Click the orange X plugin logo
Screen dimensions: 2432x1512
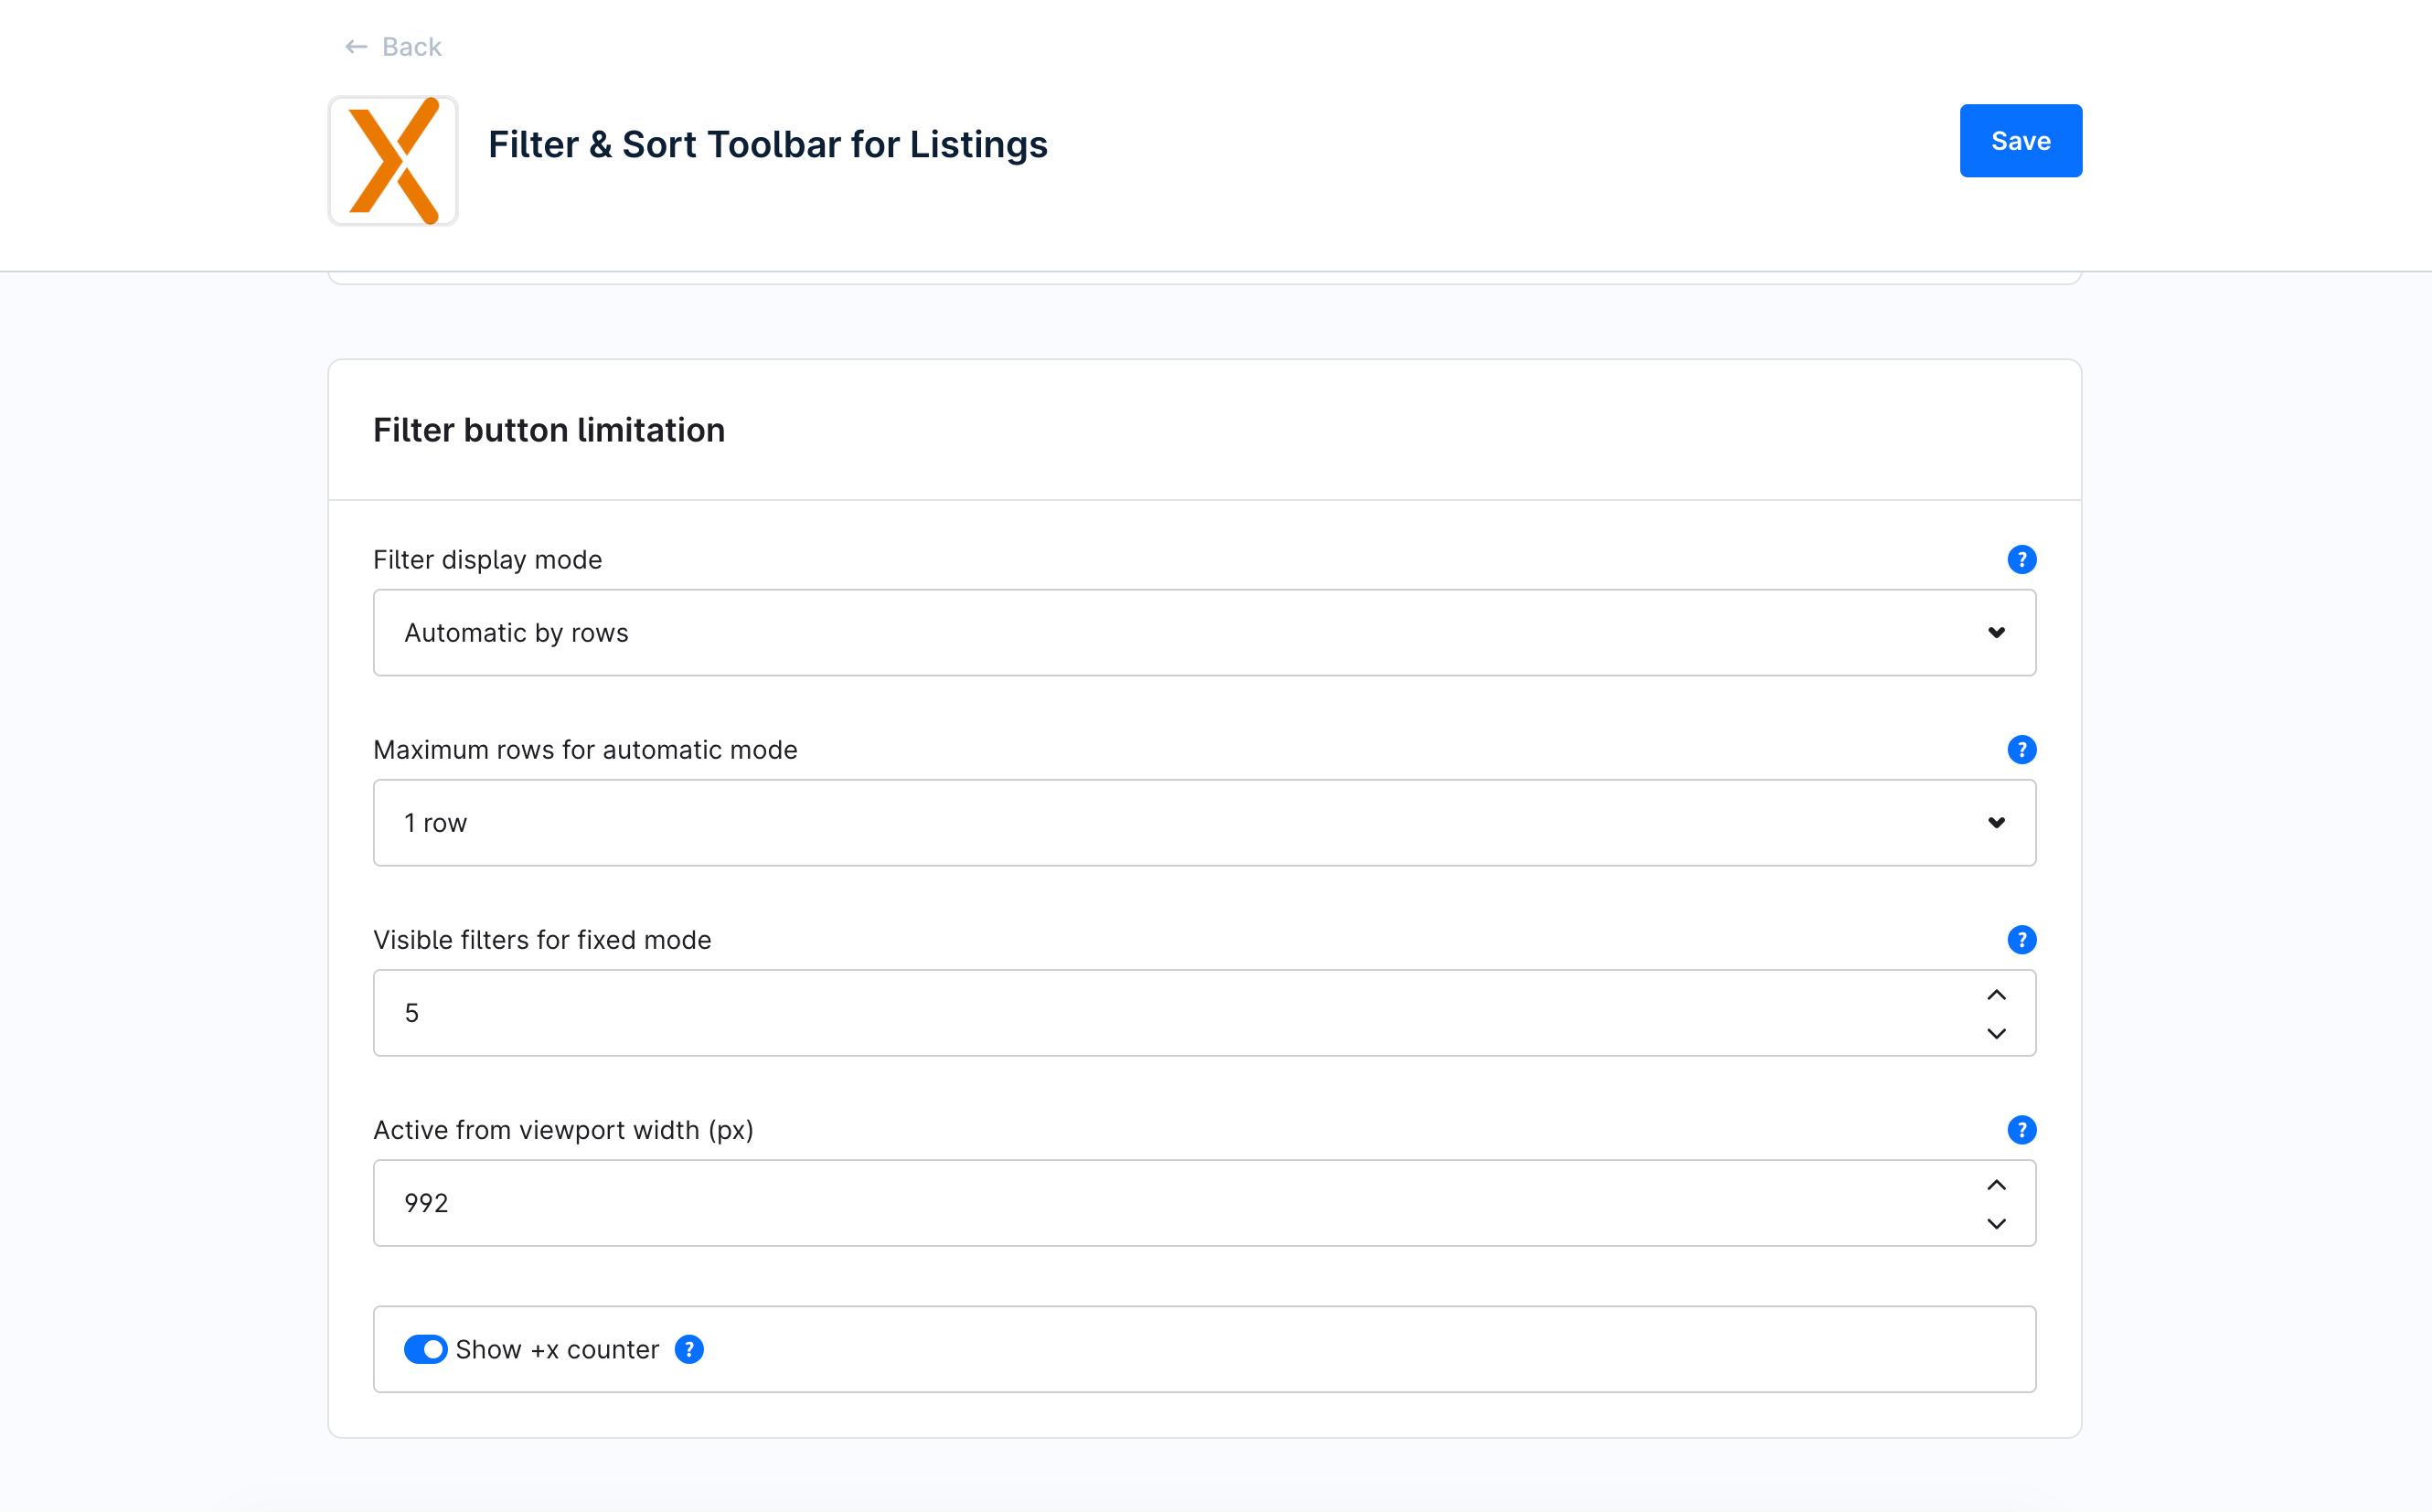393,161
